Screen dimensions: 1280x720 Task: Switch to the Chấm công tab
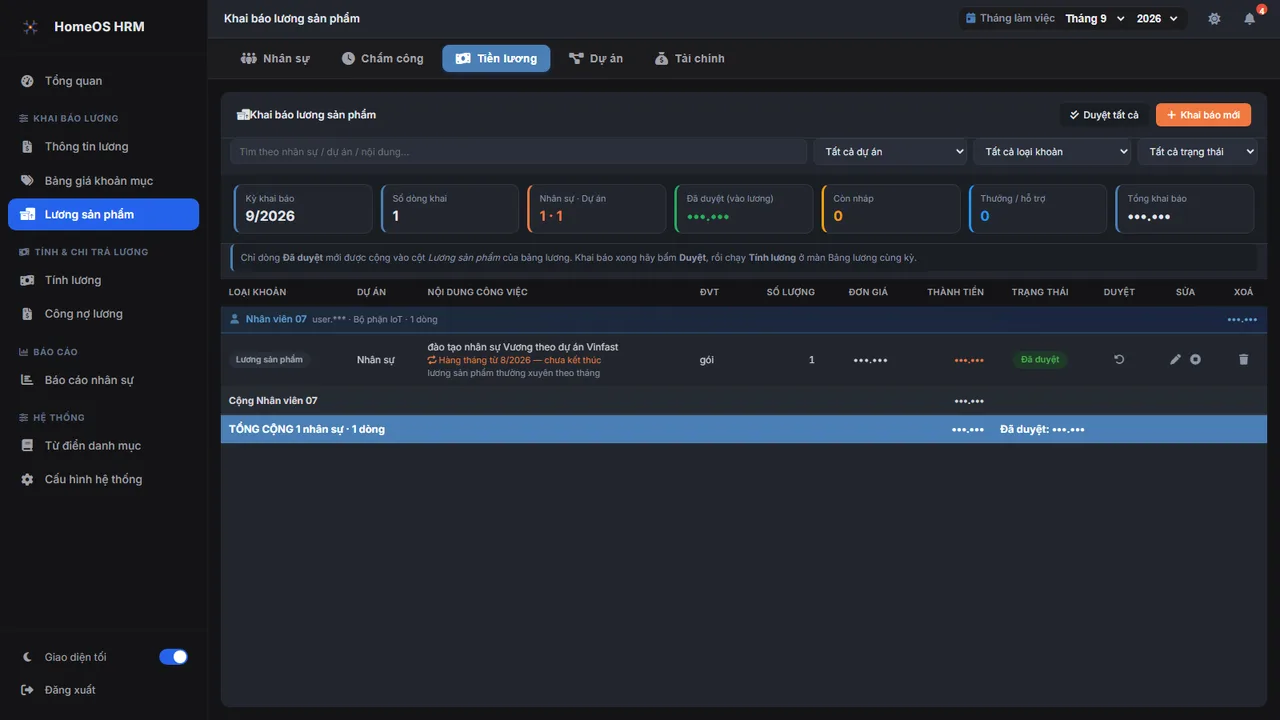point(382,59)
